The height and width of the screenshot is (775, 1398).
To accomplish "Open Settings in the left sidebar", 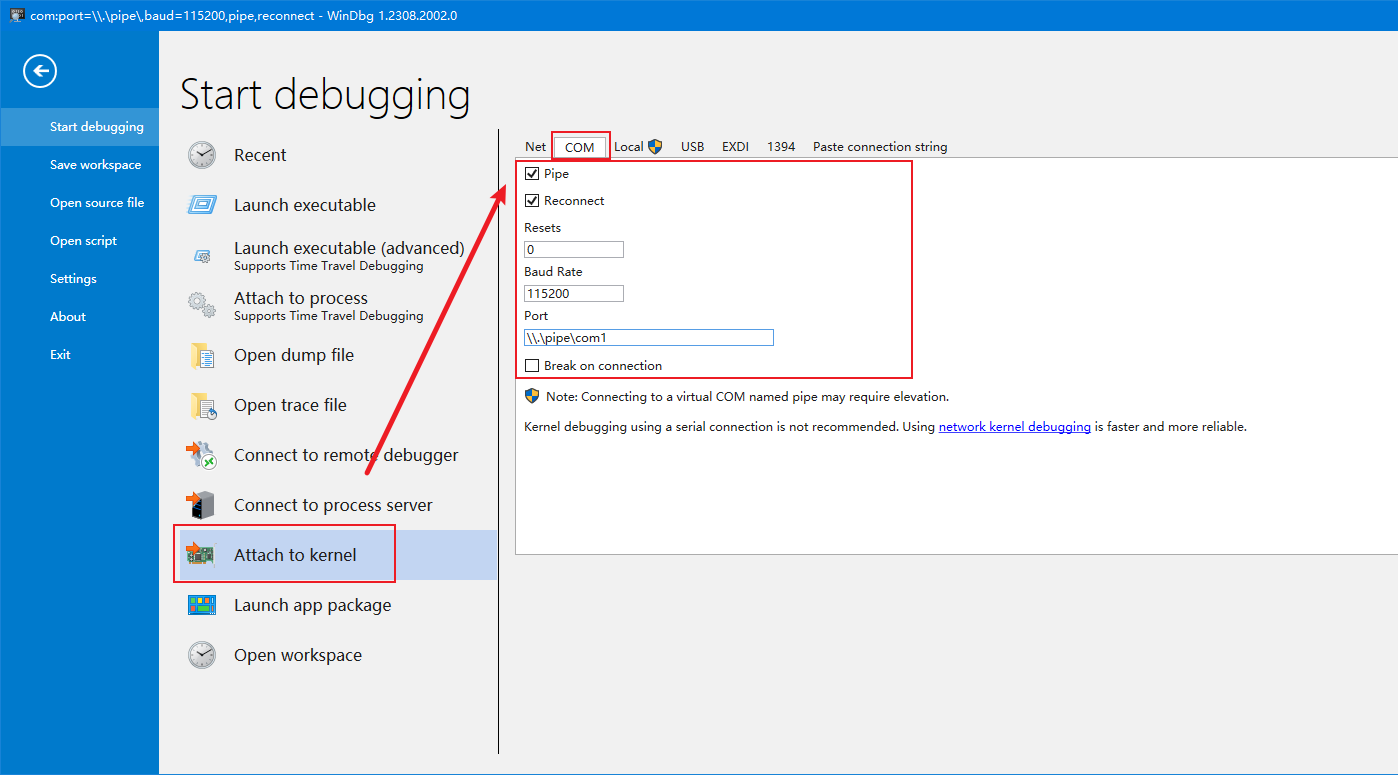I will click(x=73, y=279).
